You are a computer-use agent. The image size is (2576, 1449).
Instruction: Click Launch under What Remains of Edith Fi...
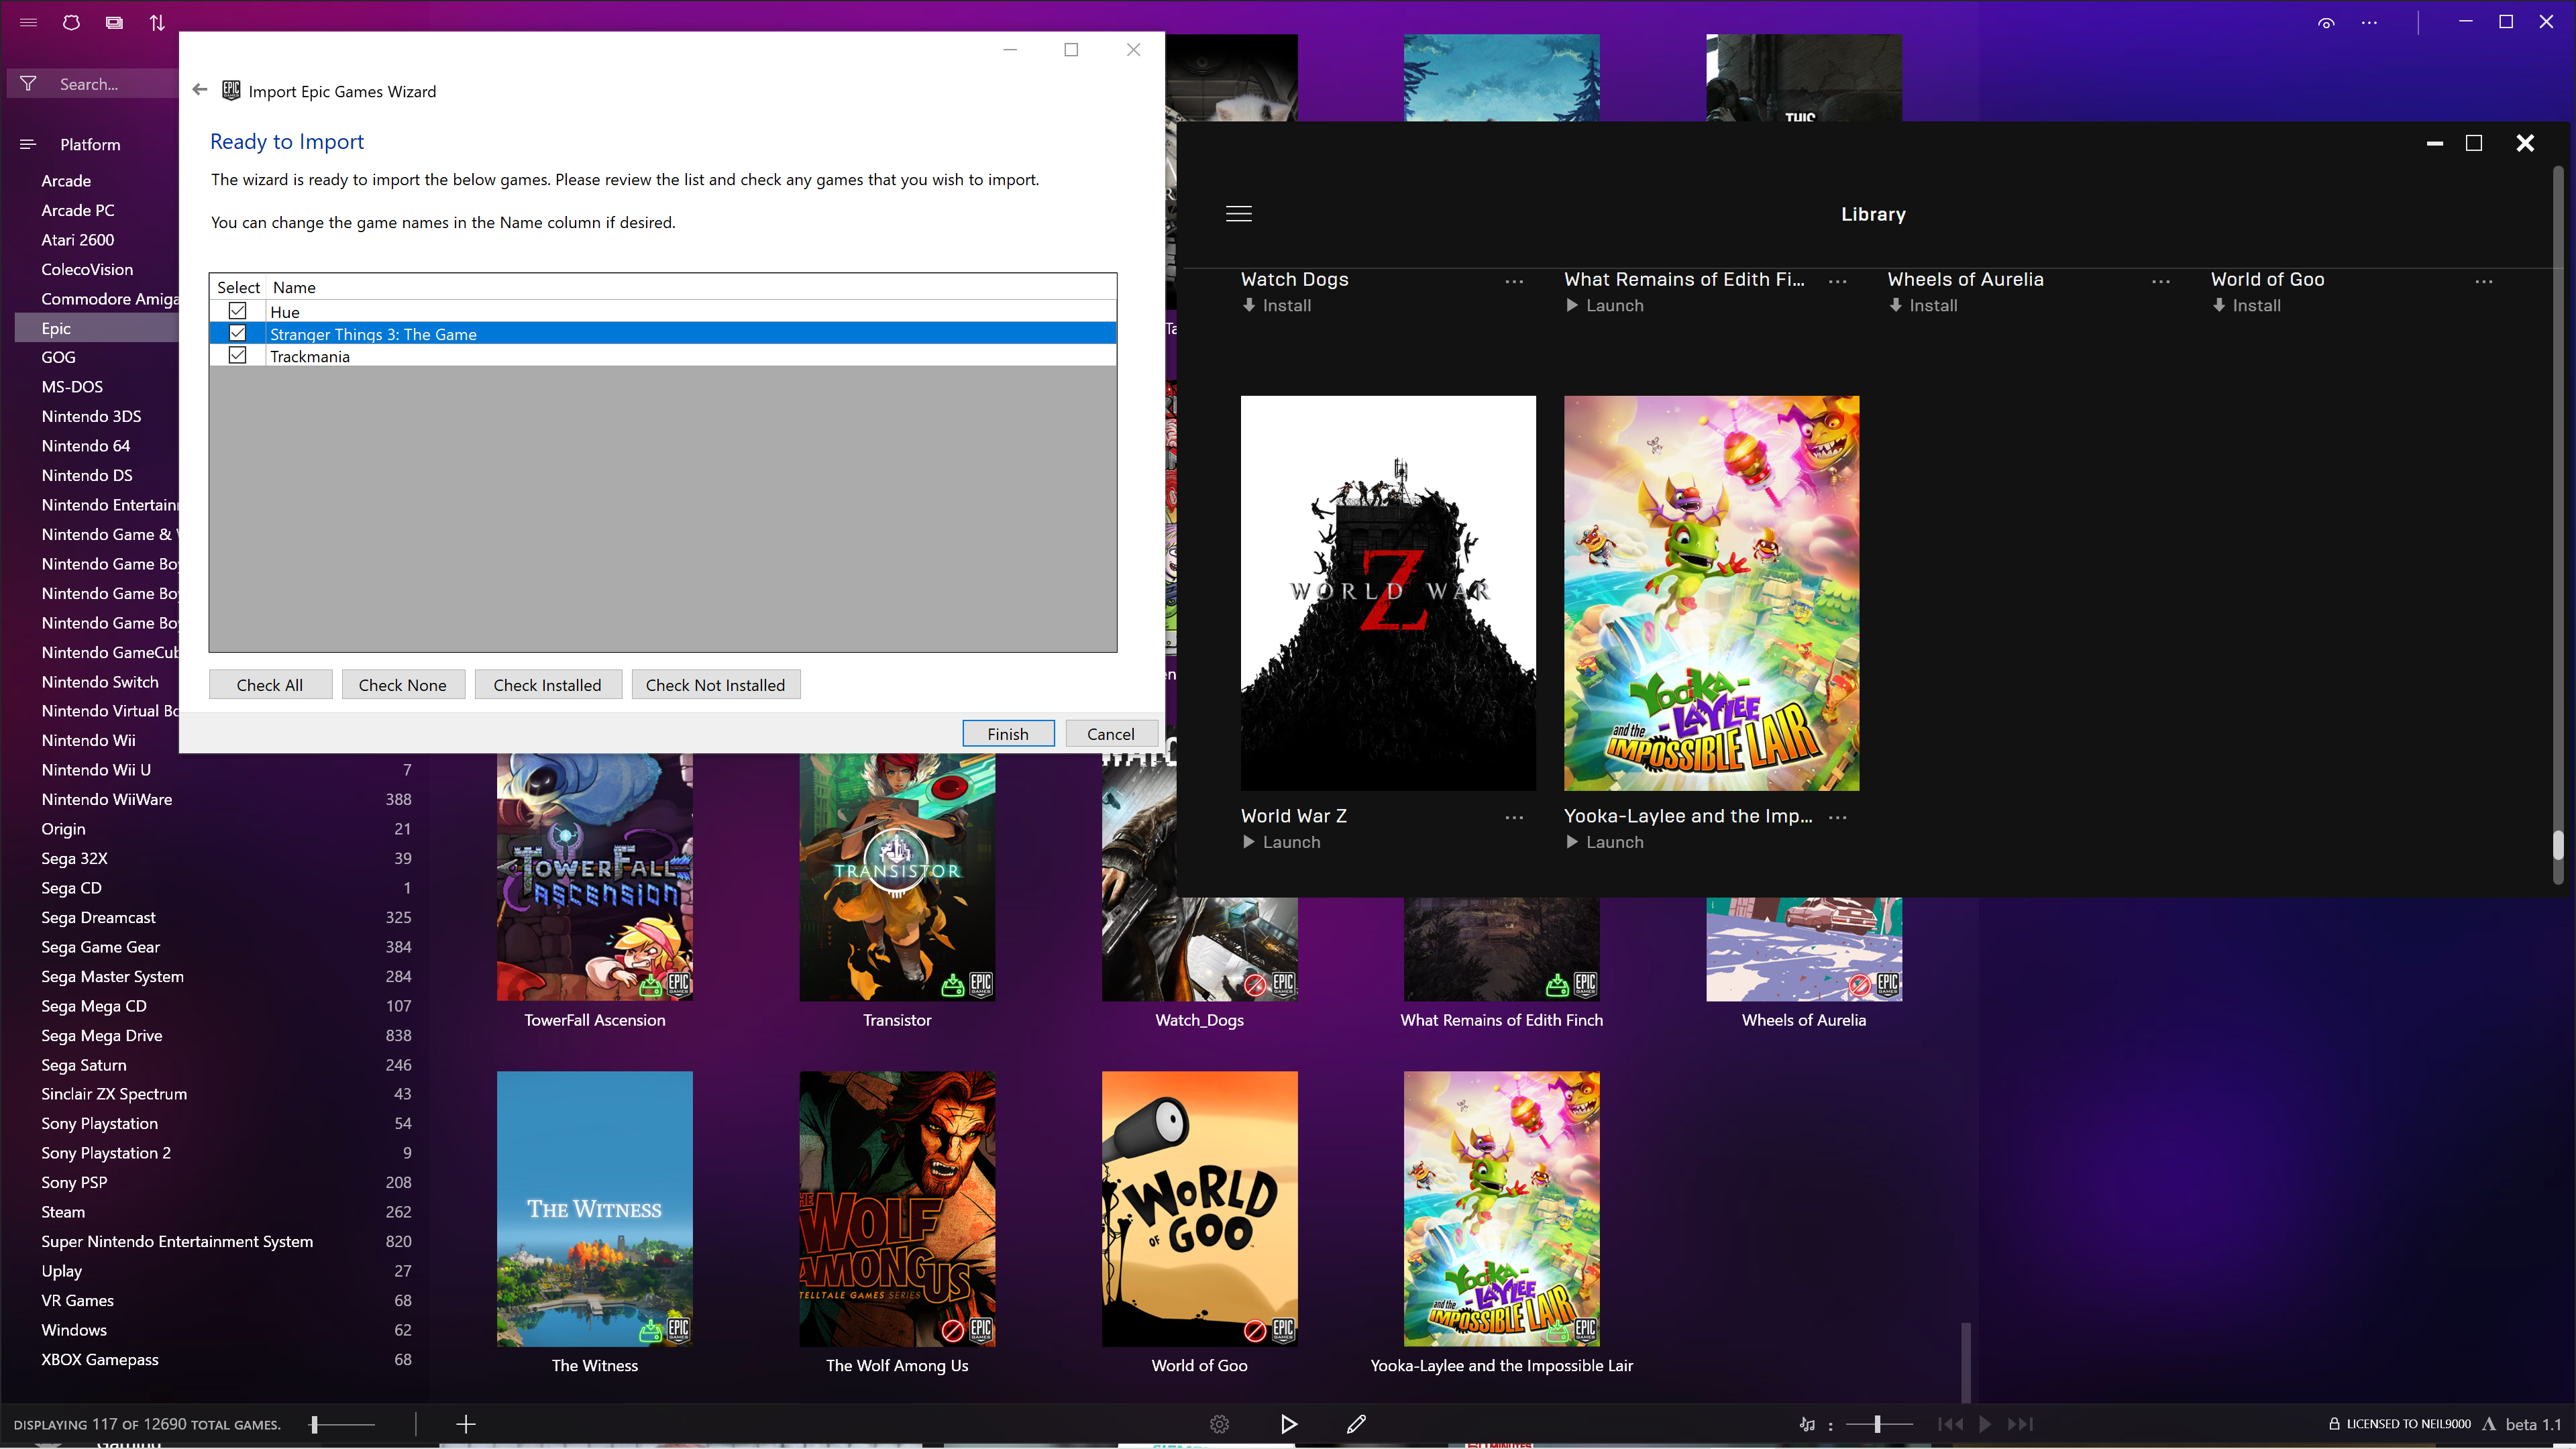tap(1604, 305)
